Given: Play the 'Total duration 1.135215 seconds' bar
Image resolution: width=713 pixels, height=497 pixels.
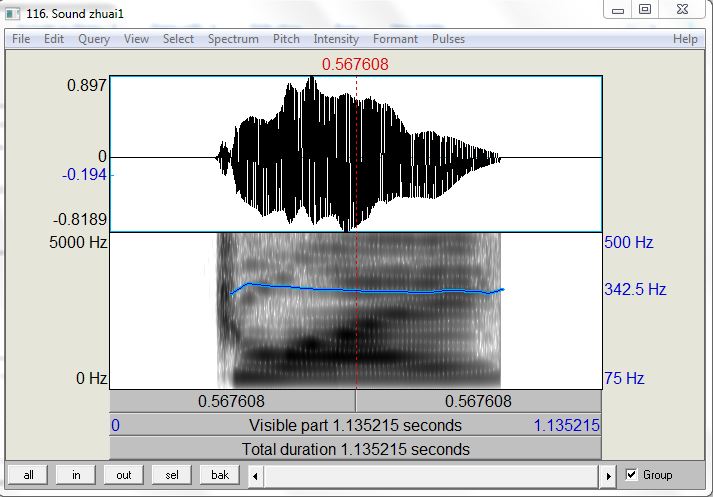Looking at the screenshot, I should [x=356, y=449].
